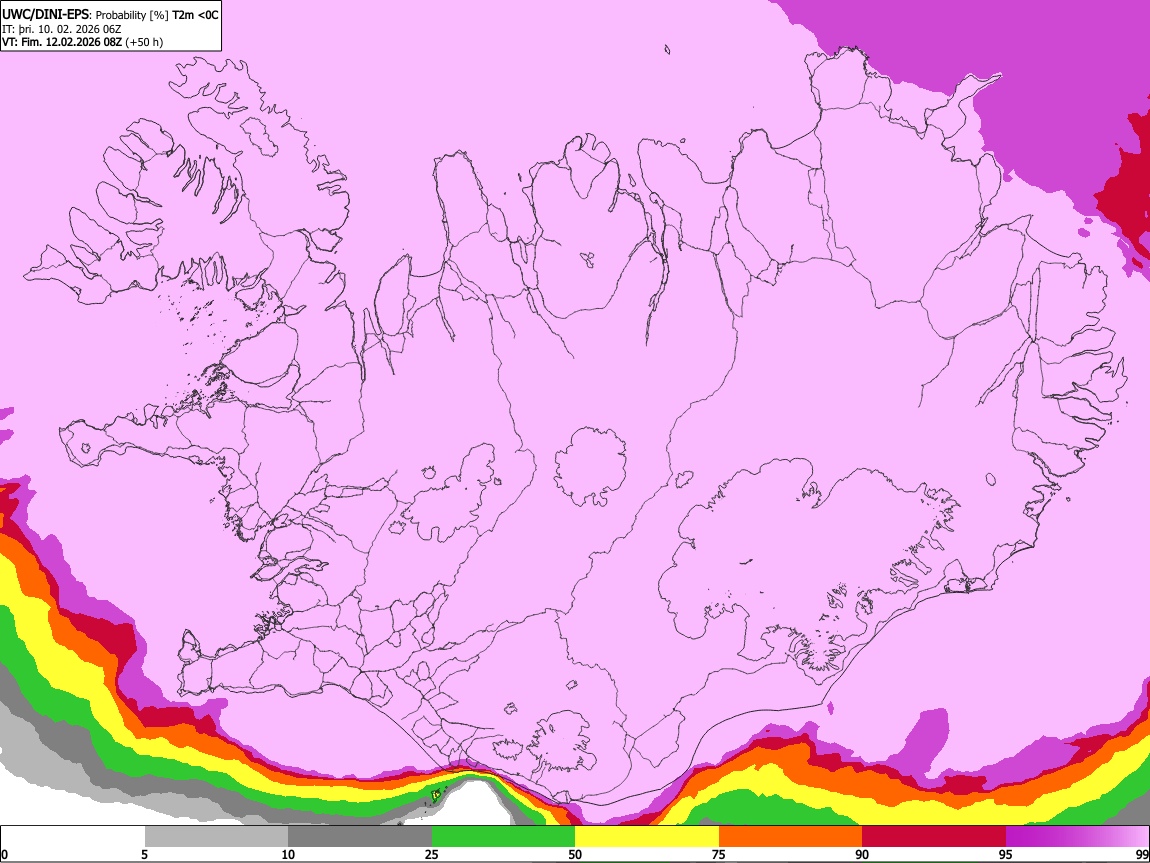Image resolution: width=1150 pixels, height=863 pixels.
Task: Click the legend value '50'
Action: coord(575,854)
